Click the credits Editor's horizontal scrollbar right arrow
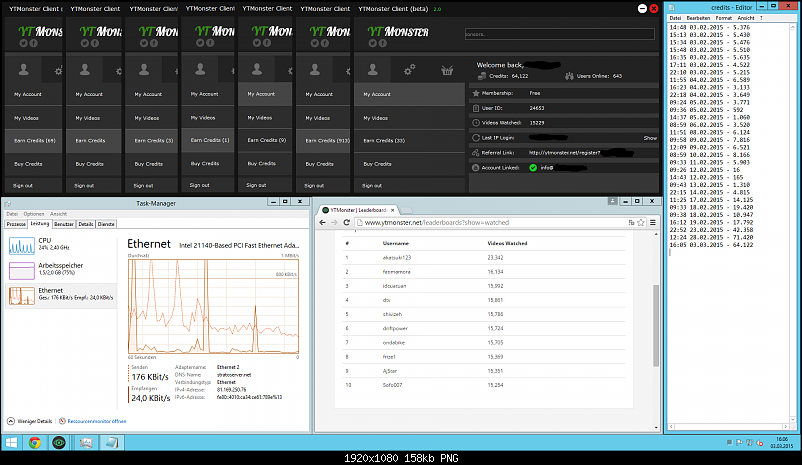Image resolution: width=802 pixels, height=465 pixels. click(x=786, y=426)
